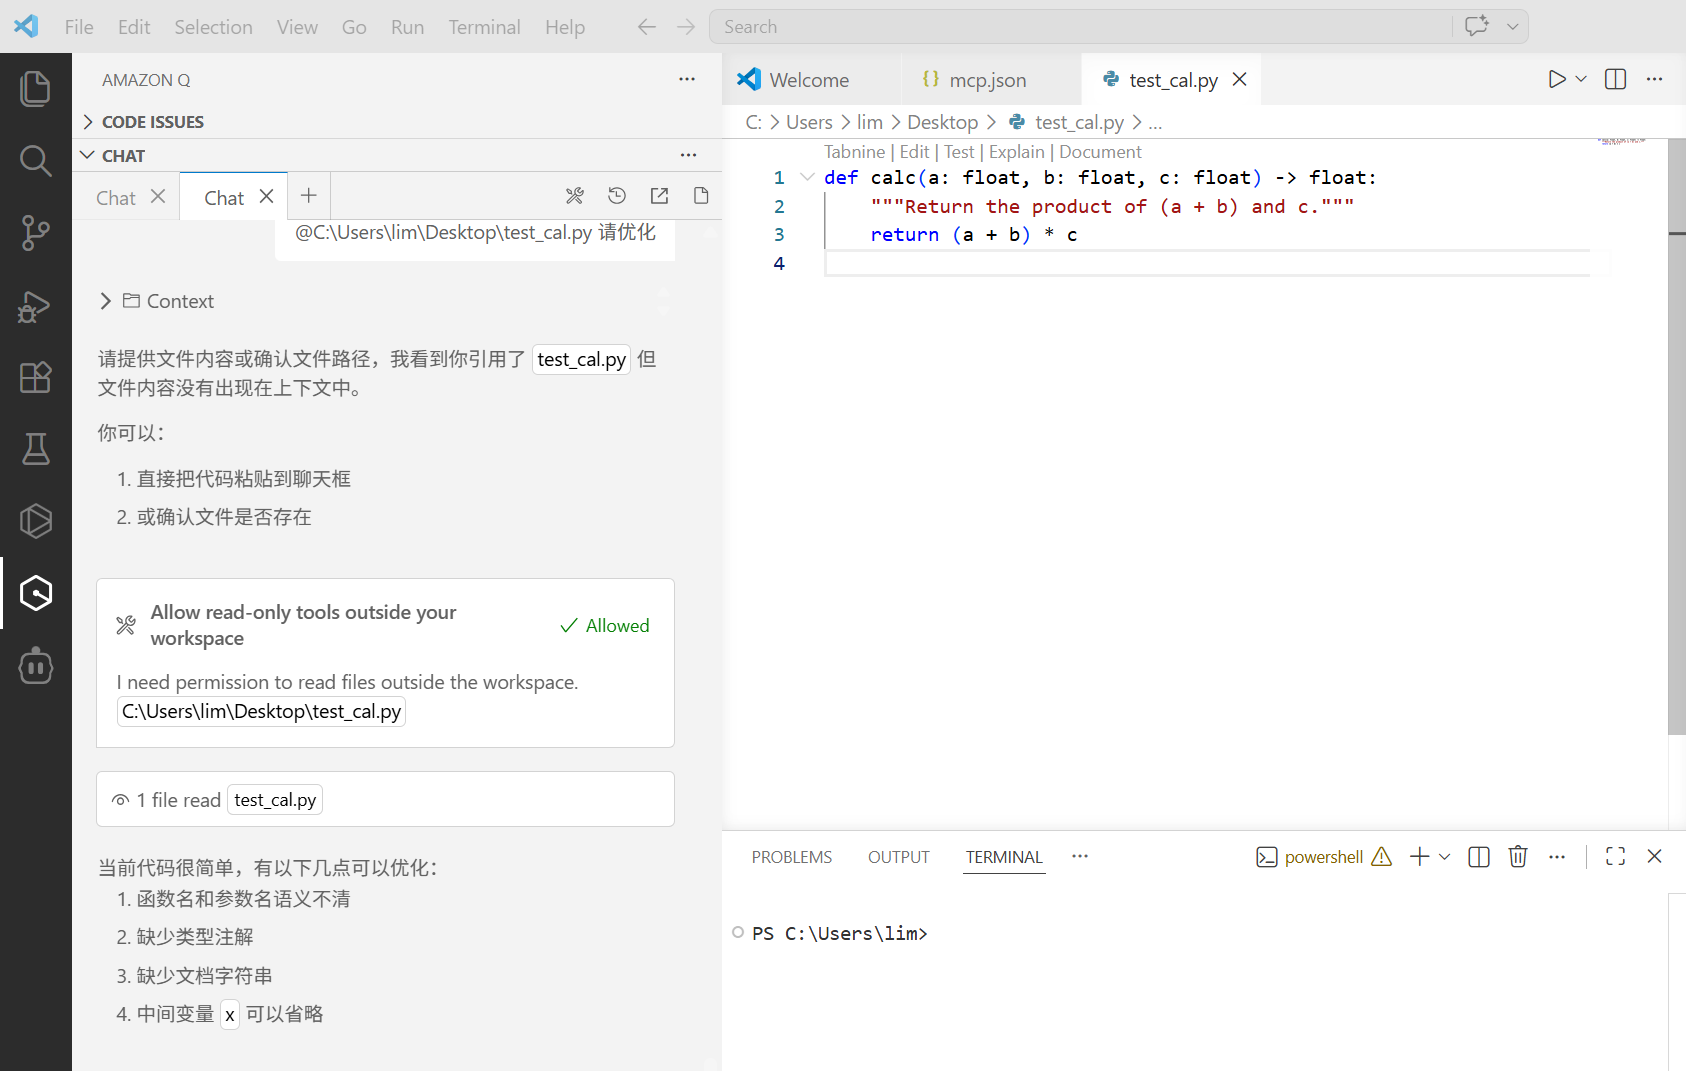
Task: Click the Tabnine Document code lens
Action: 1100,152
